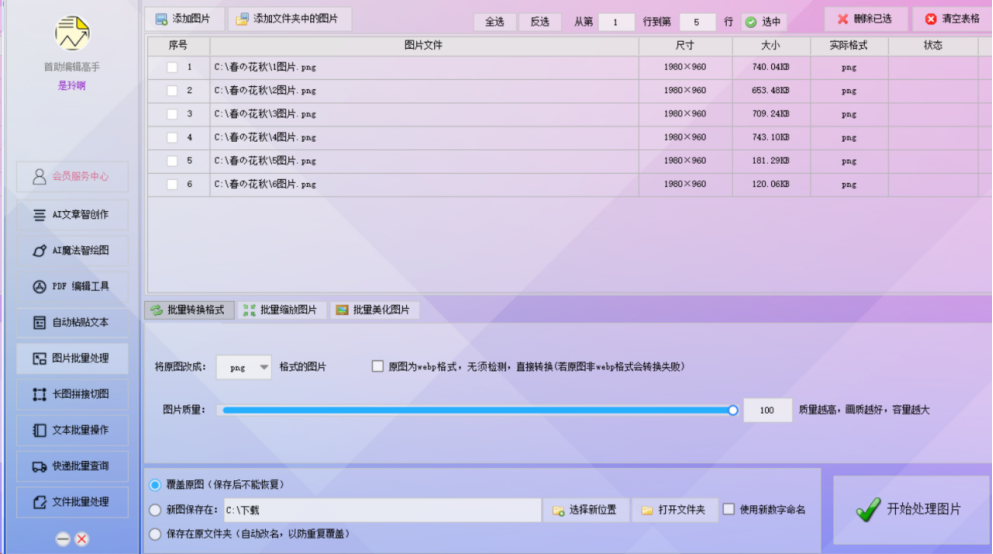Screen dimensions: 993x554
Task: Click the user icon in 会员服务中心
Action: [x=39, y=177]
